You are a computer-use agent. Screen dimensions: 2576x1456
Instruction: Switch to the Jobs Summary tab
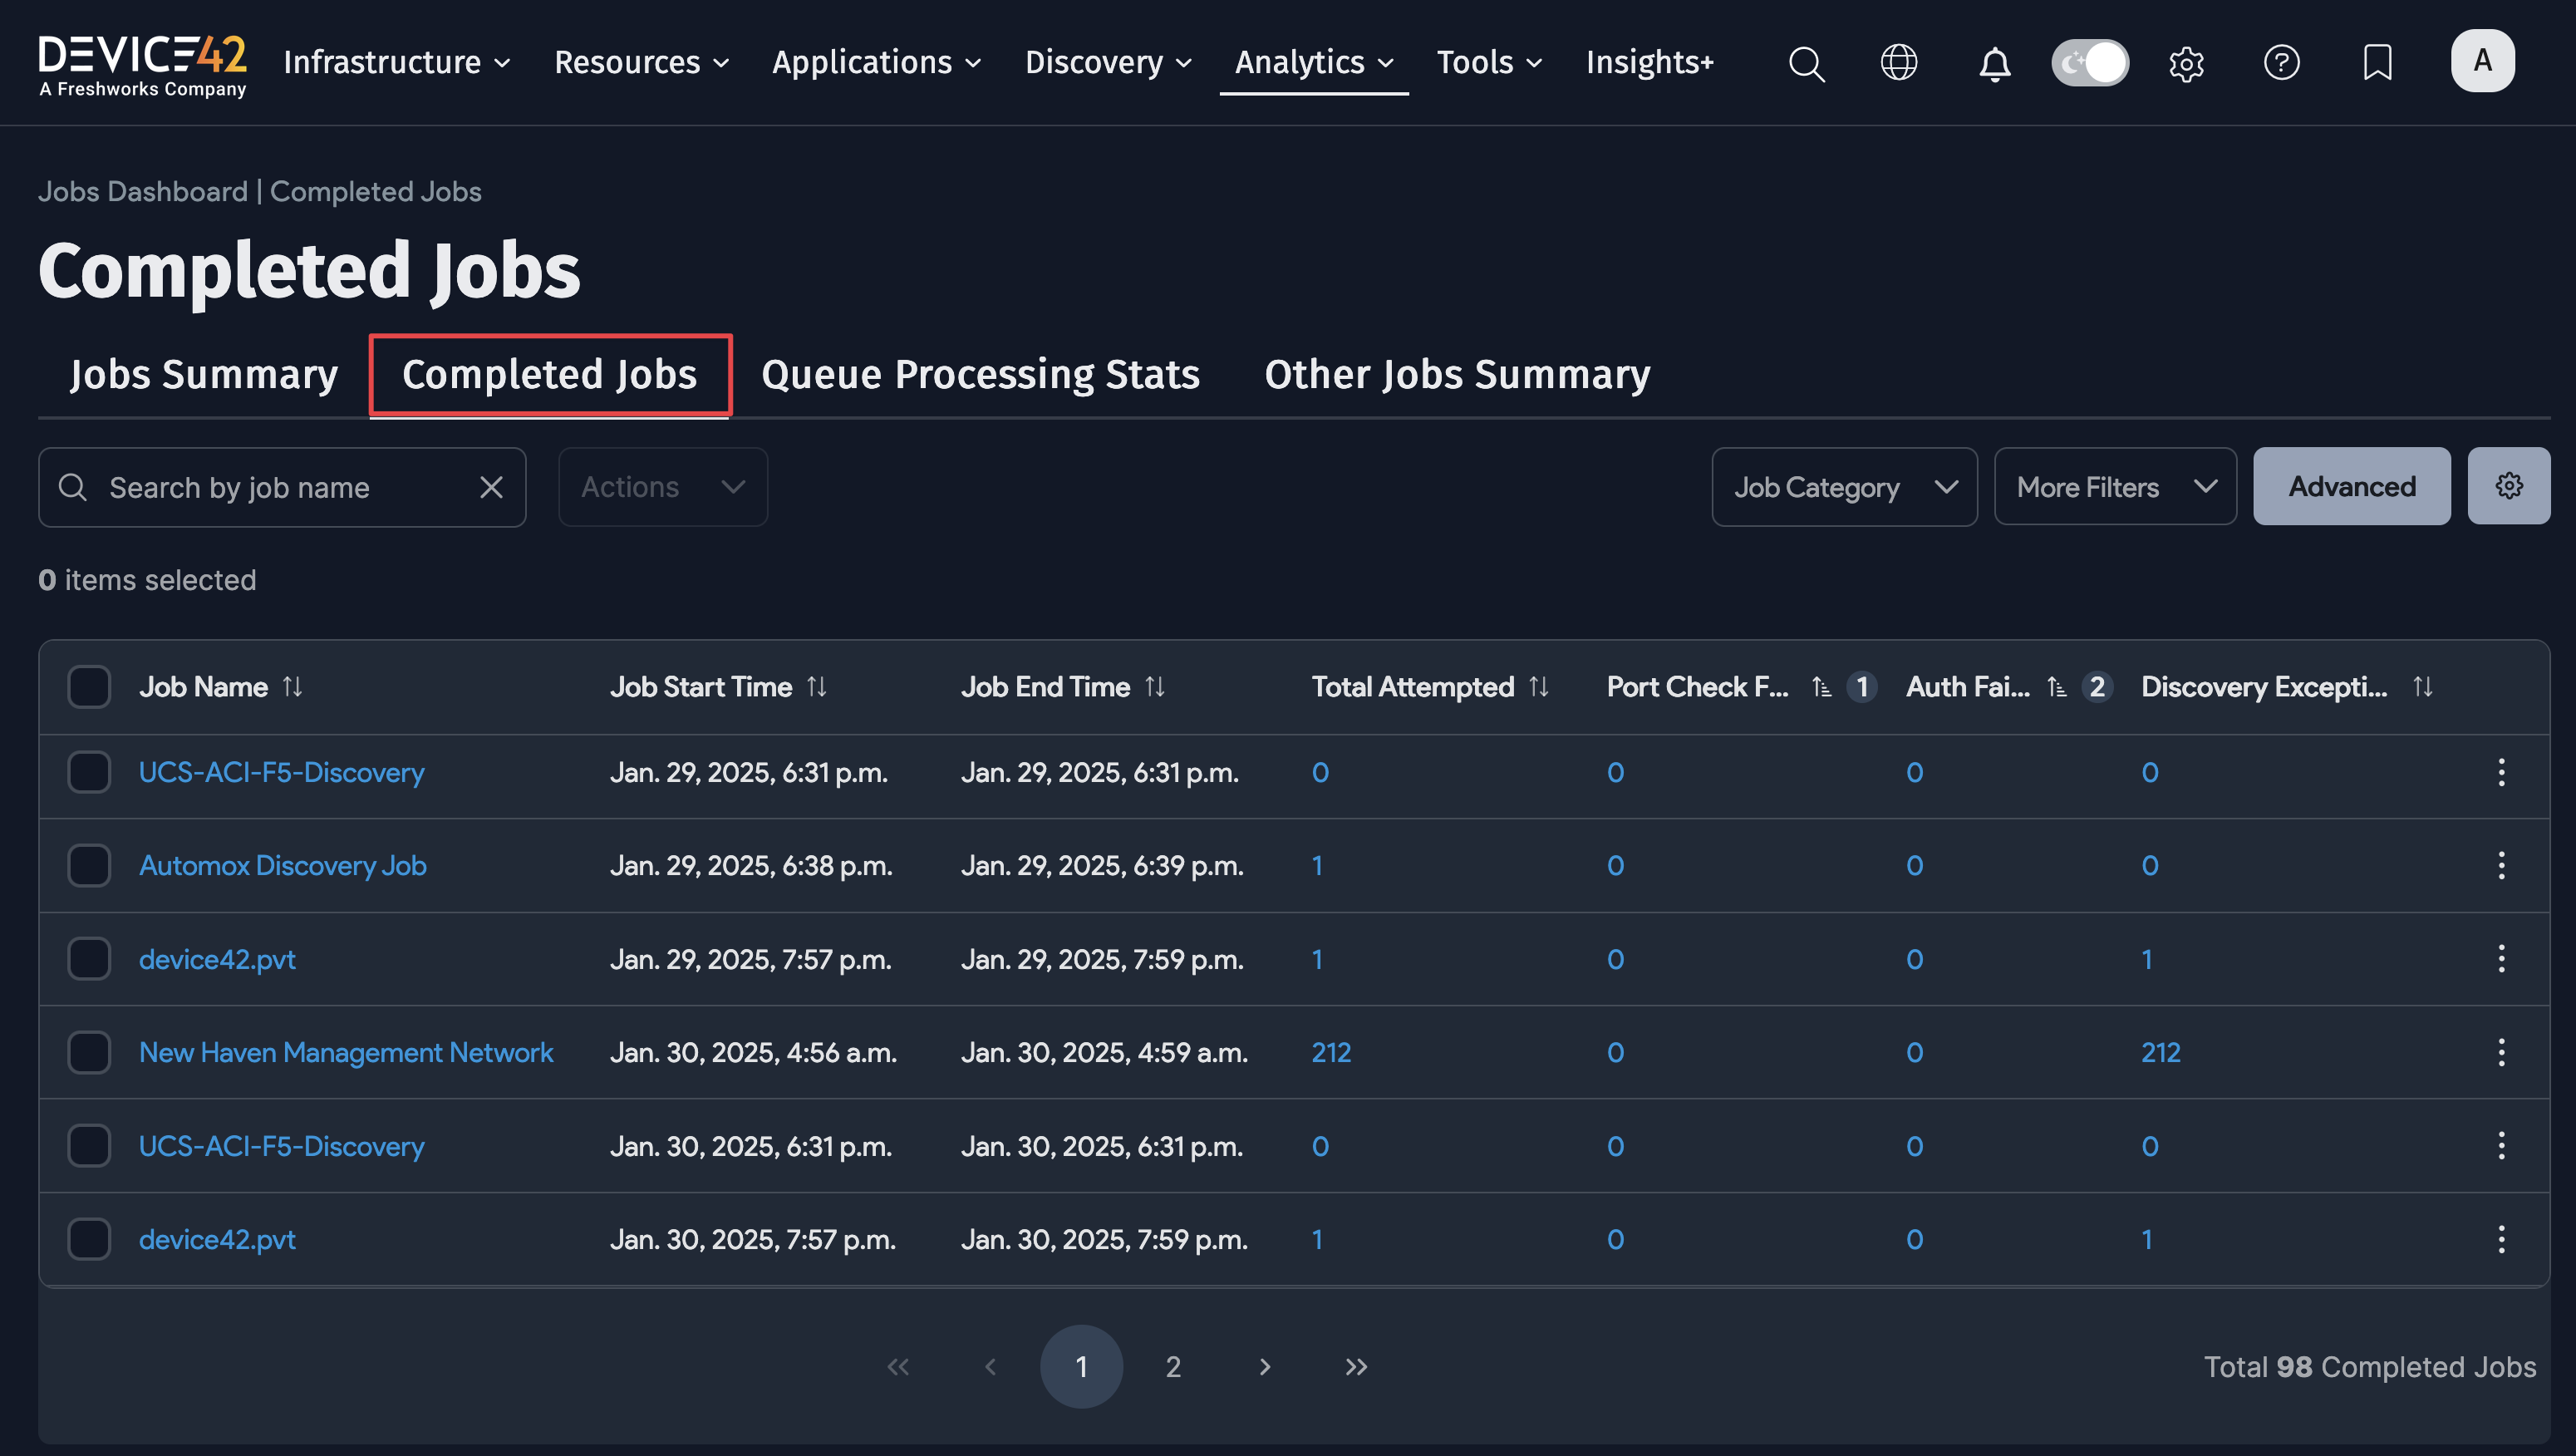(204, 374)
